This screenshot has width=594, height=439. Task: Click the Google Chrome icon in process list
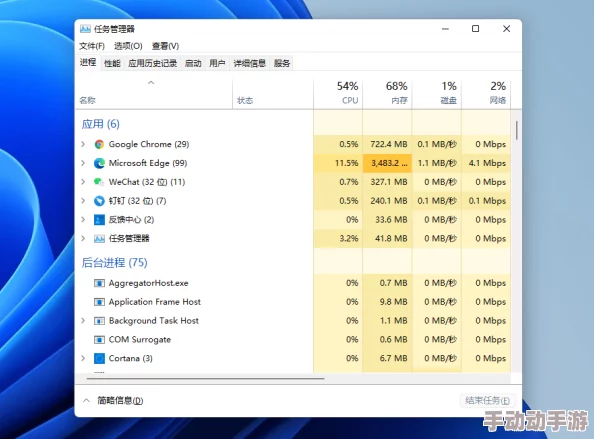tap(99, 144)
